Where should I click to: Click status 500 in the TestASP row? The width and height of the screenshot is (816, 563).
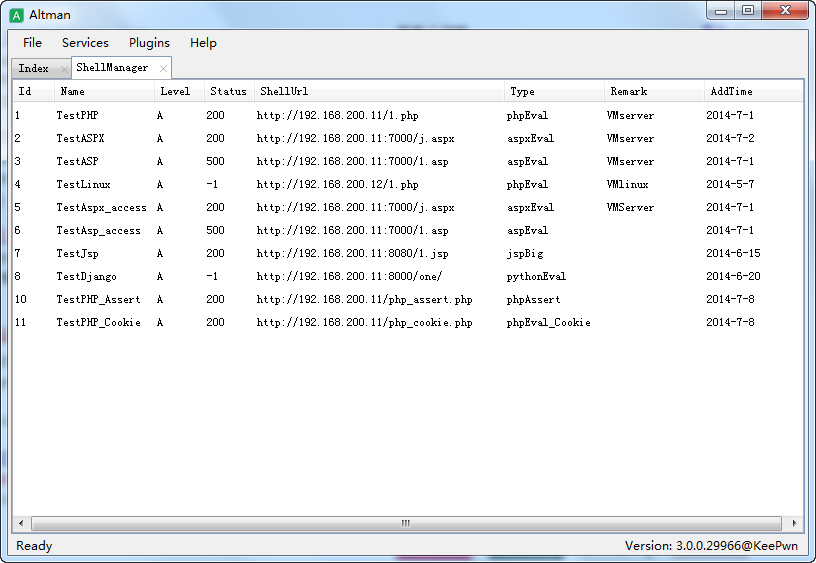tap(215, 161)
